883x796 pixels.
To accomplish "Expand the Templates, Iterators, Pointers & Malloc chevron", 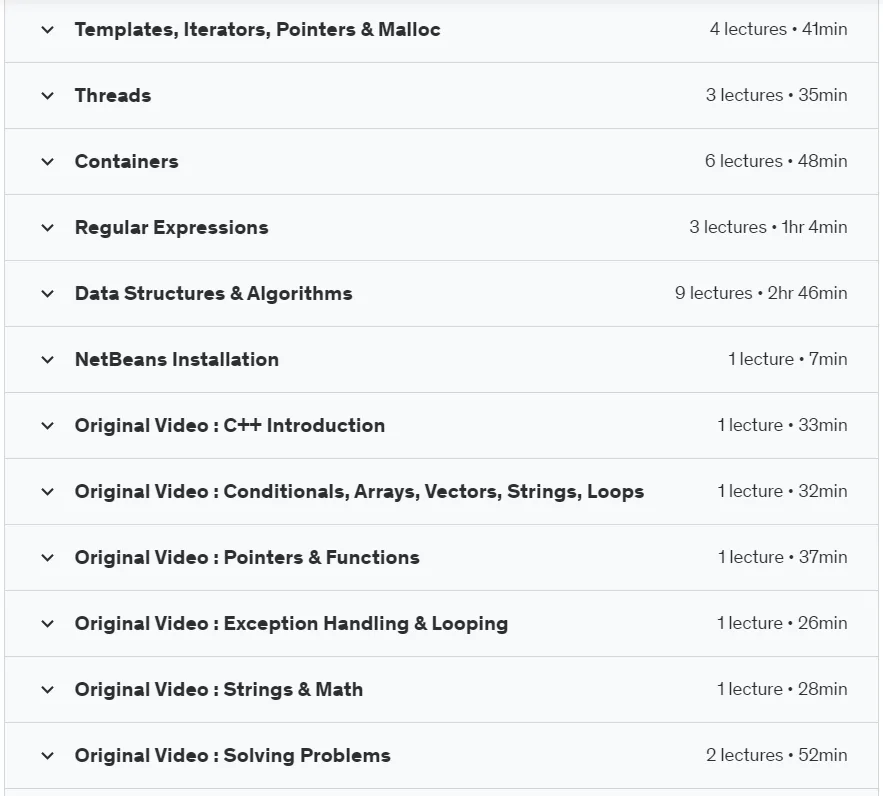I will pyautogui.click(x=48, y=30).
